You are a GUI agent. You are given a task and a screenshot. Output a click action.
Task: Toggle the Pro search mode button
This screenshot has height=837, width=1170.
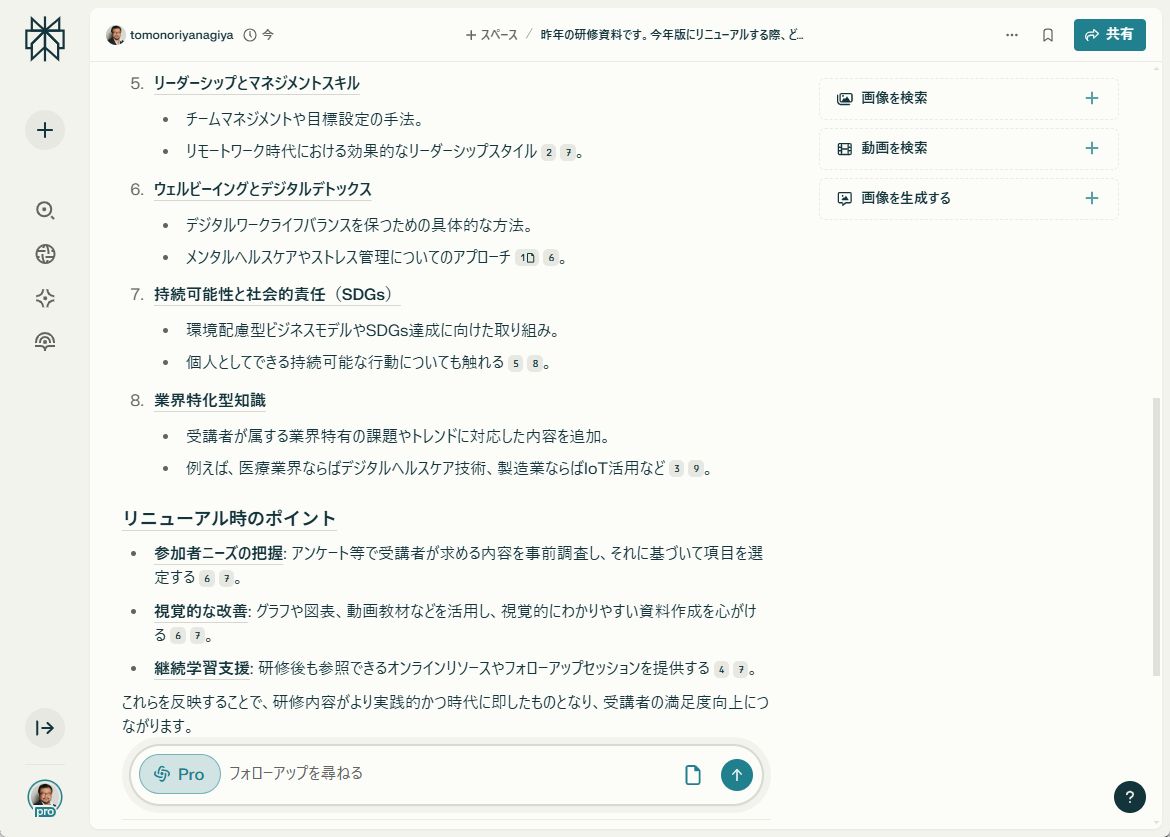180,774
